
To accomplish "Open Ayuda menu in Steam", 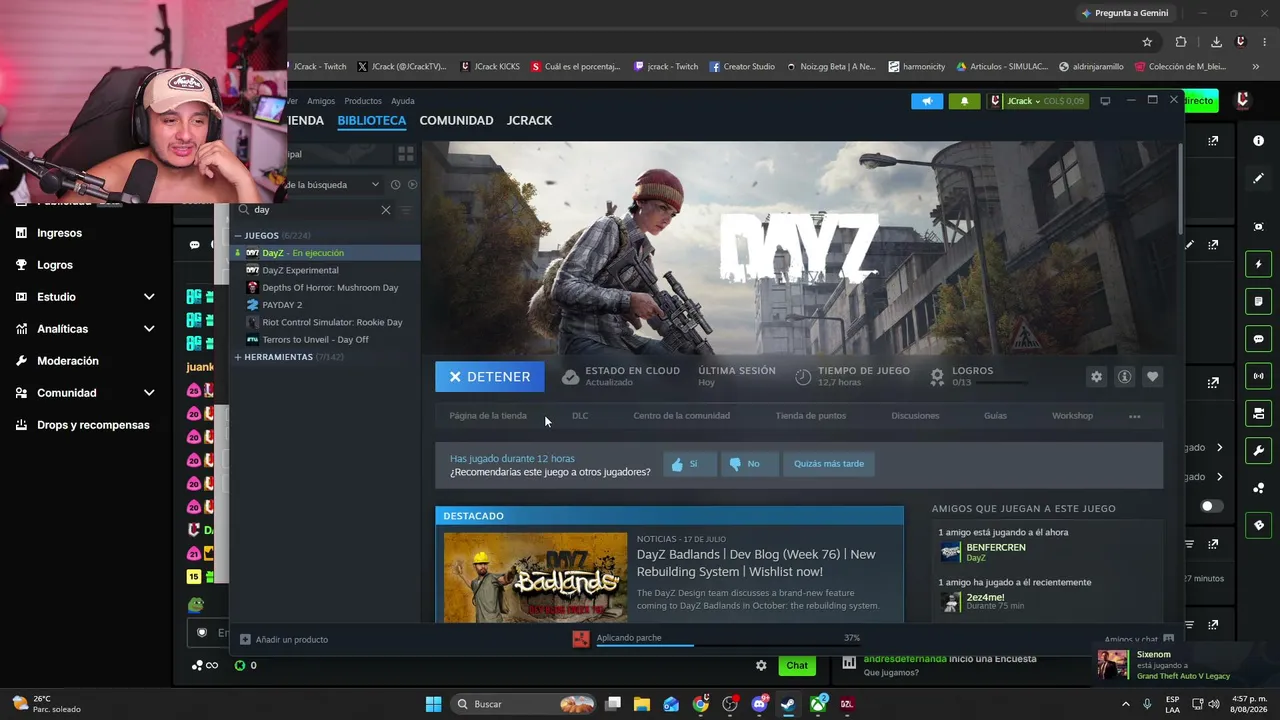I will 403,101.
